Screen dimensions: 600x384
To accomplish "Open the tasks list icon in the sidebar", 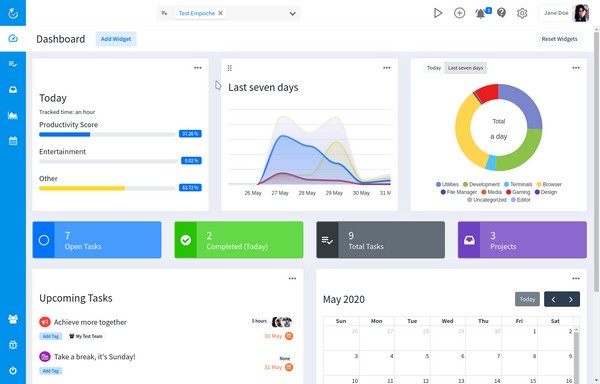I will [13, 64].
